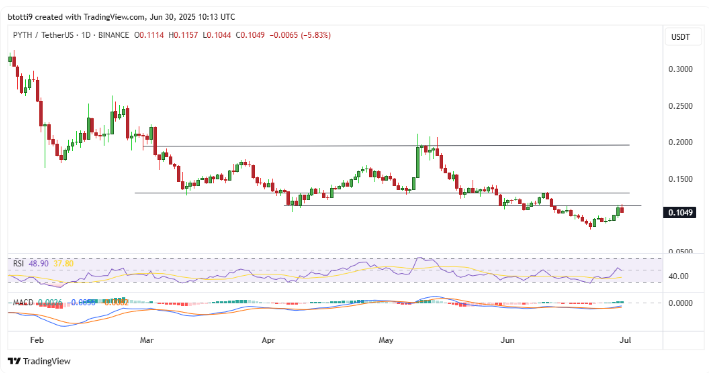This screenshot has height=373, width=709.
Task: Click the 0.0000 MACD scale label
Action: pos(680,303)
